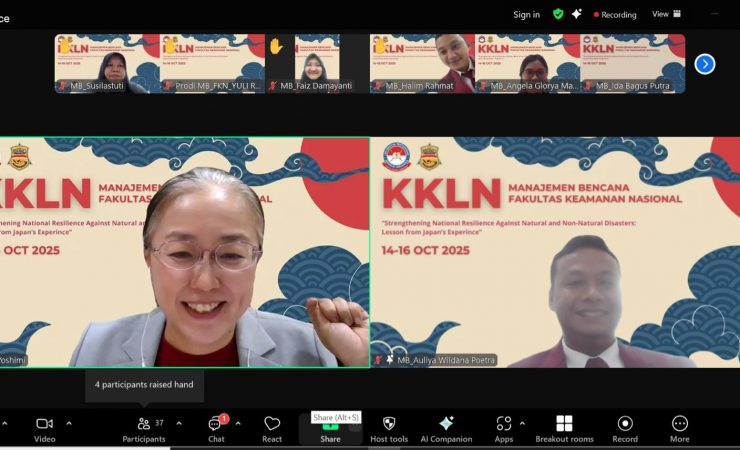The width and height of the screenshot is (740, 450).
Task: Expand the Apps options chevron
Action: 522,423
